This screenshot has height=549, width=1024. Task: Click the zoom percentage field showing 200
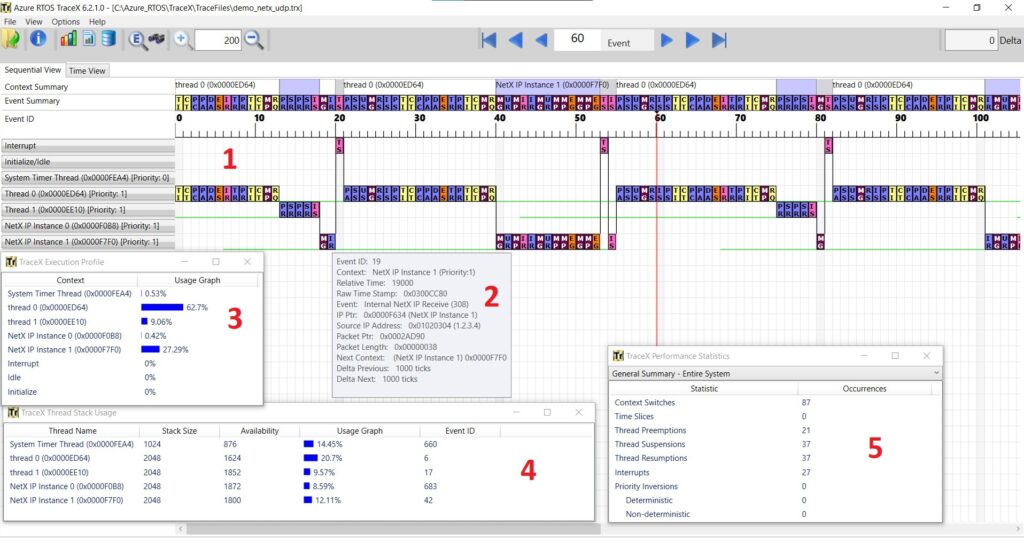point(218,40)
